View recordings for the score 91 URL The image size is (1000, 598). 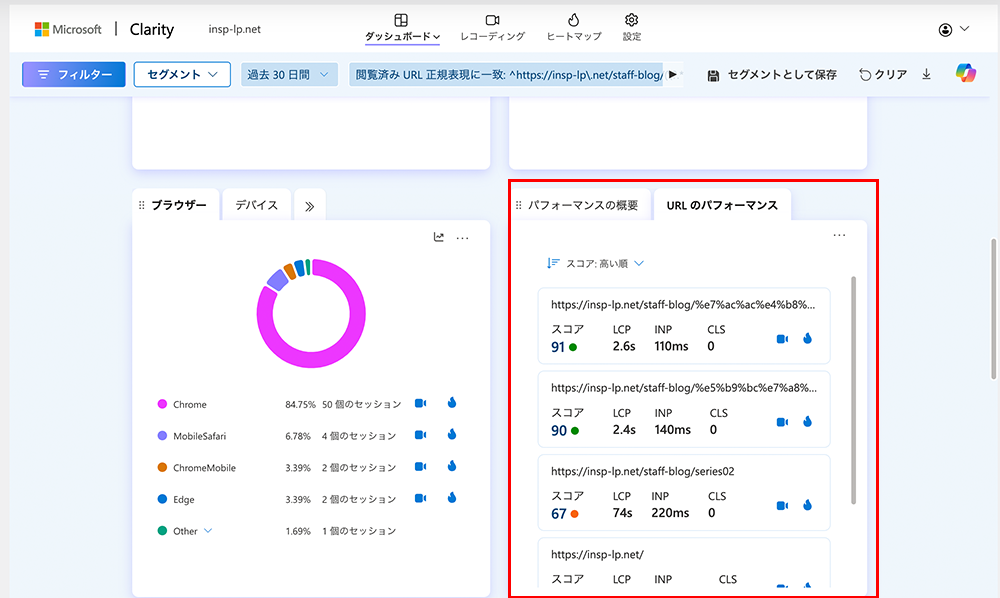coord(782,339)
